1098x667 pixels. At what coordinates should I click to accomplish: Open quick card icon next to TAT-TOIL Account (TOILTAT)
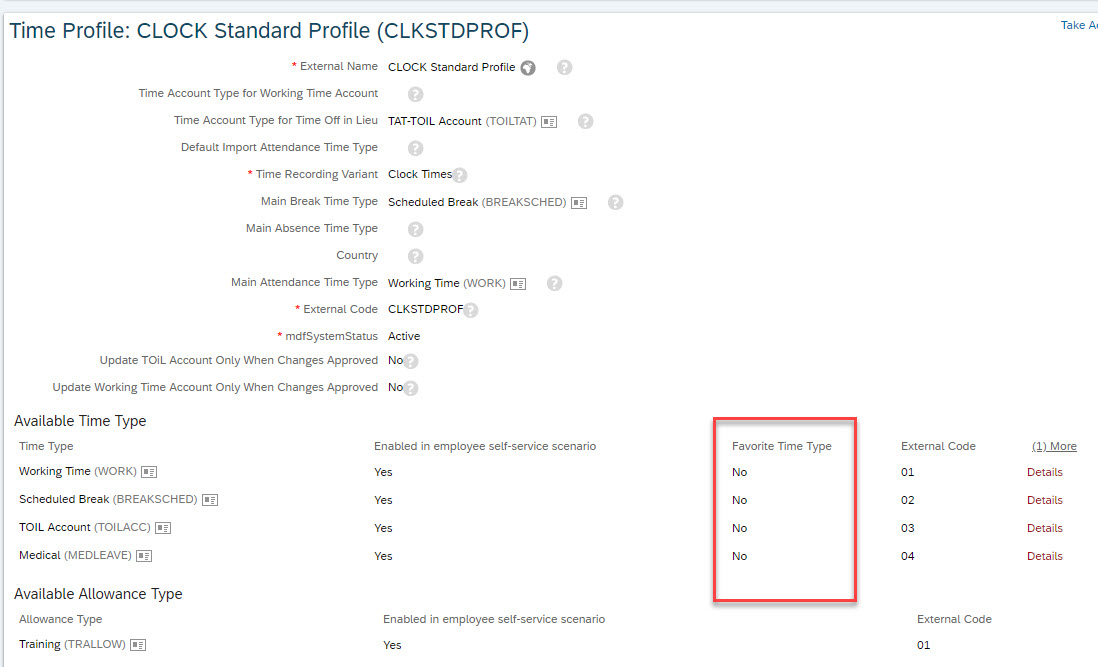(x=549, y=122)
